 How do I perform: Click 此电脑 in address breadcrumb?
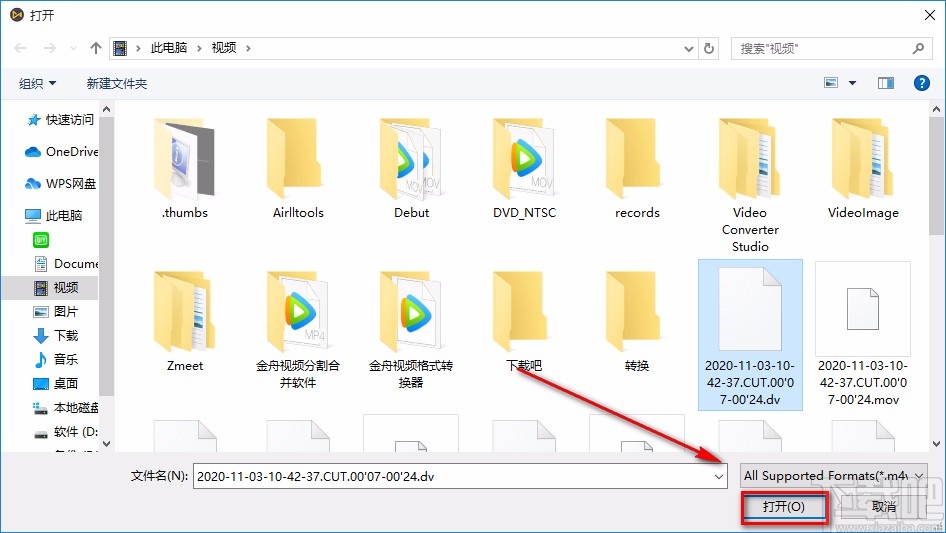(169, 48)
